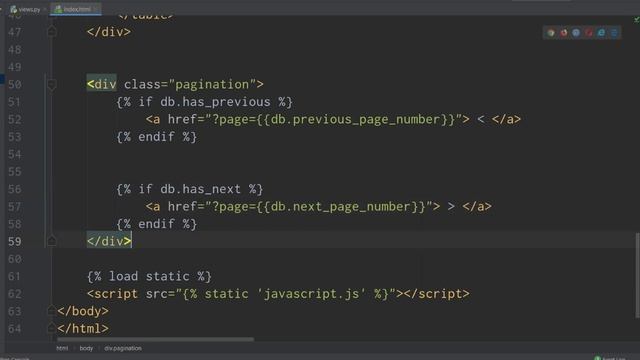Click the closing </a> tag on line 52
This screenshot has height=360, width=640.
pyautogui.click(x=506, y=119)
